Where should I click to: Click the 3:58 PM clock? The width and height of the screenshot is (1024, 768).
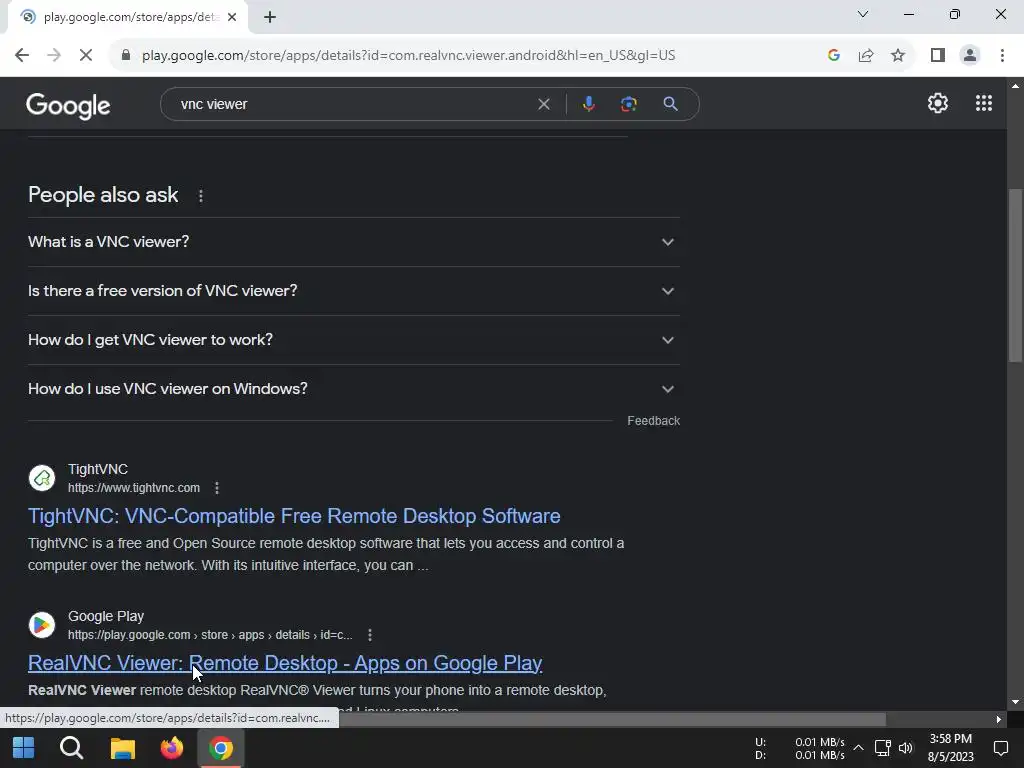click(951, 739)
